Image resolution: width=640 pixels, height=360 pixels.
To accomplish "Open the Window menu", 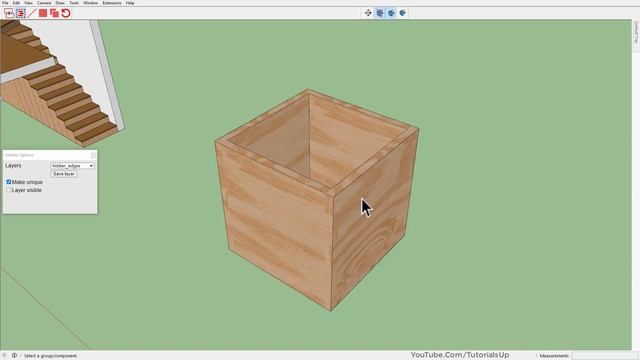I will [91, 3].
